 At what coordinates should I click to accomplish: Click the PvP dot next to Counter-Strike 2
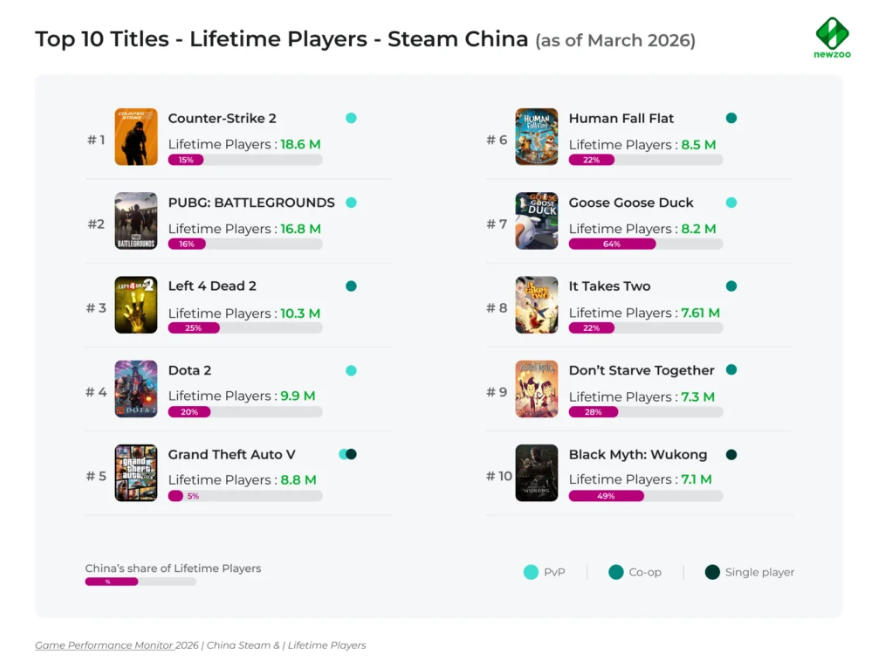click(351, 118)
